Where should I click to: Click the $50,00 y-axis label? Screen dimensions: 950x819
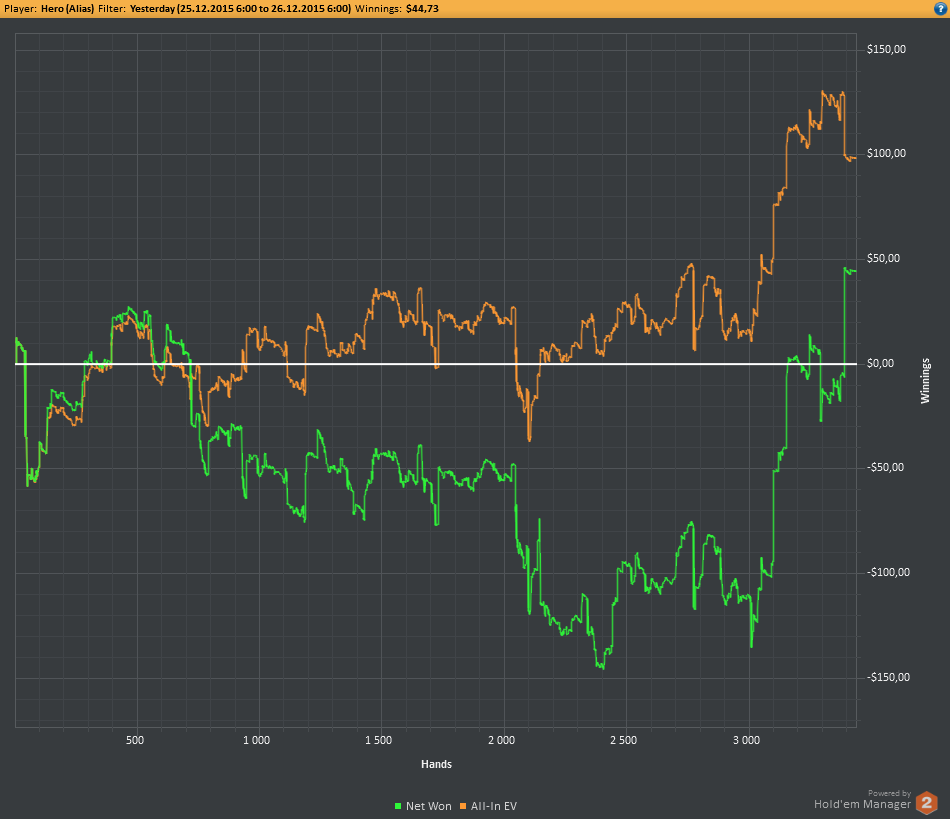883,259
